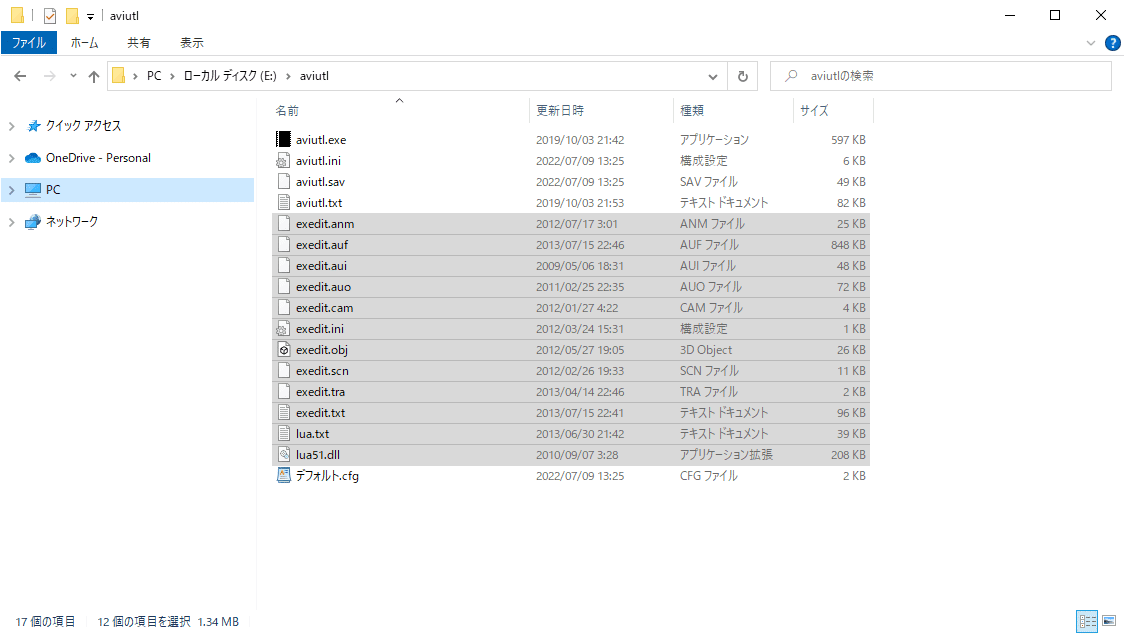Open address bar history dropdown
The image size is (1125, 634).
[x=712, y=76]
